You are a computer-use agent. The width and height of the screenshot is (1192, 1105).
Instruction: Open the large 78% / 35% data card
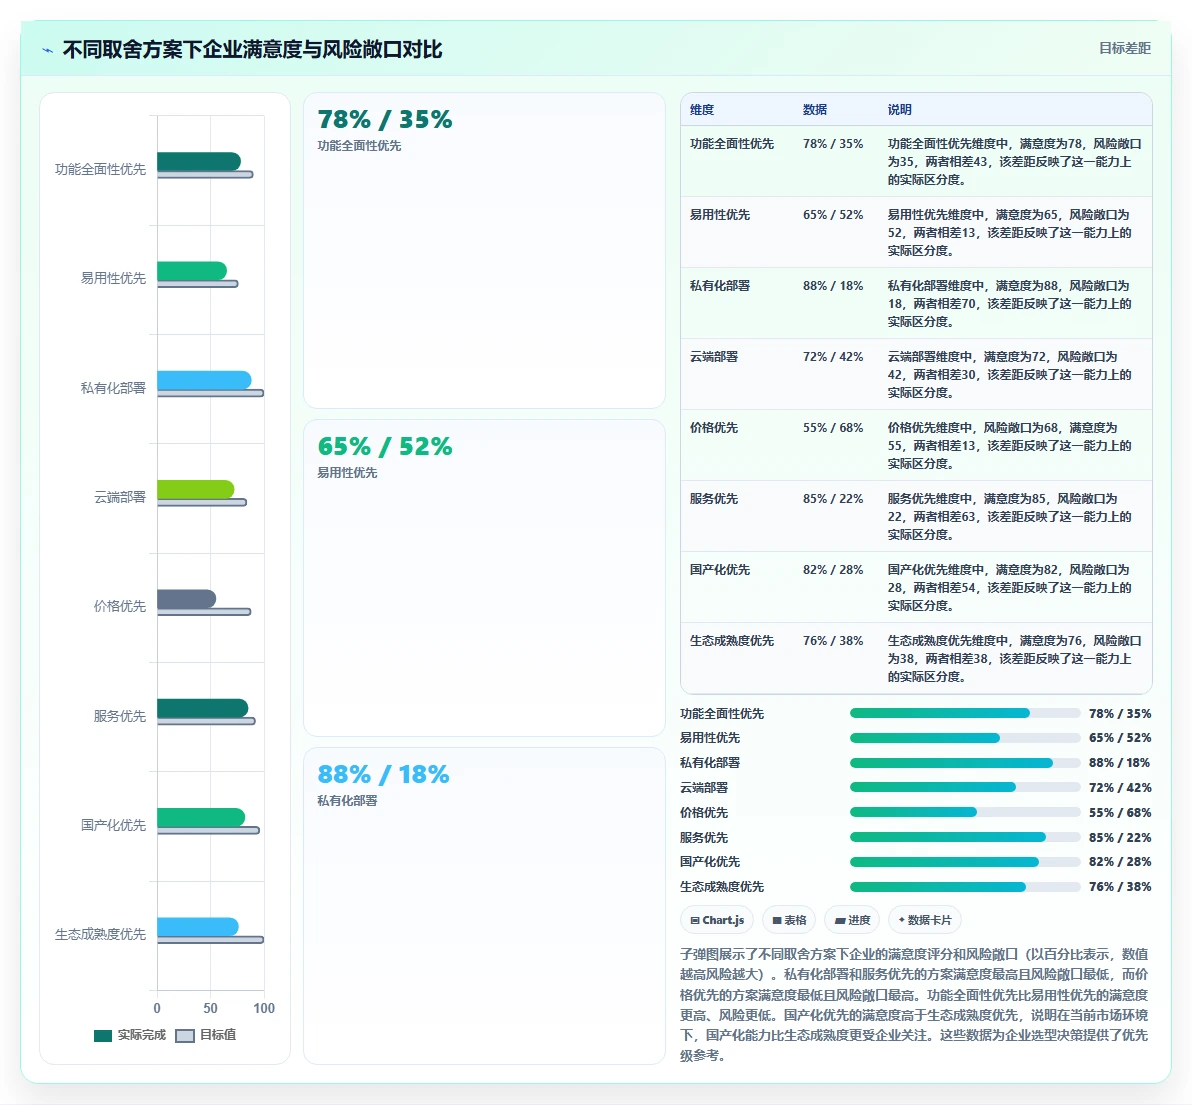click(x=484, y=251)
